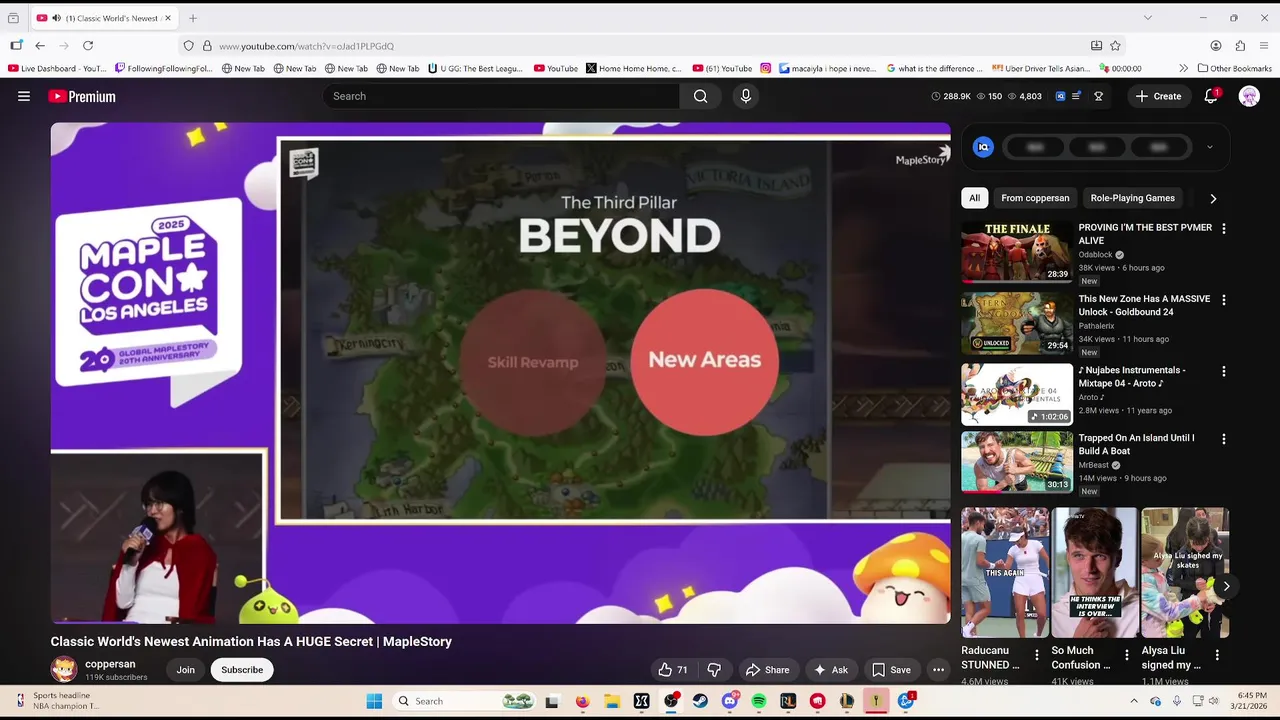Open options for 'PROVING I'M THE BEST PVMER'
Image resolution: width=1280 pixels, height=720 pixels.
click(1223, 229)
